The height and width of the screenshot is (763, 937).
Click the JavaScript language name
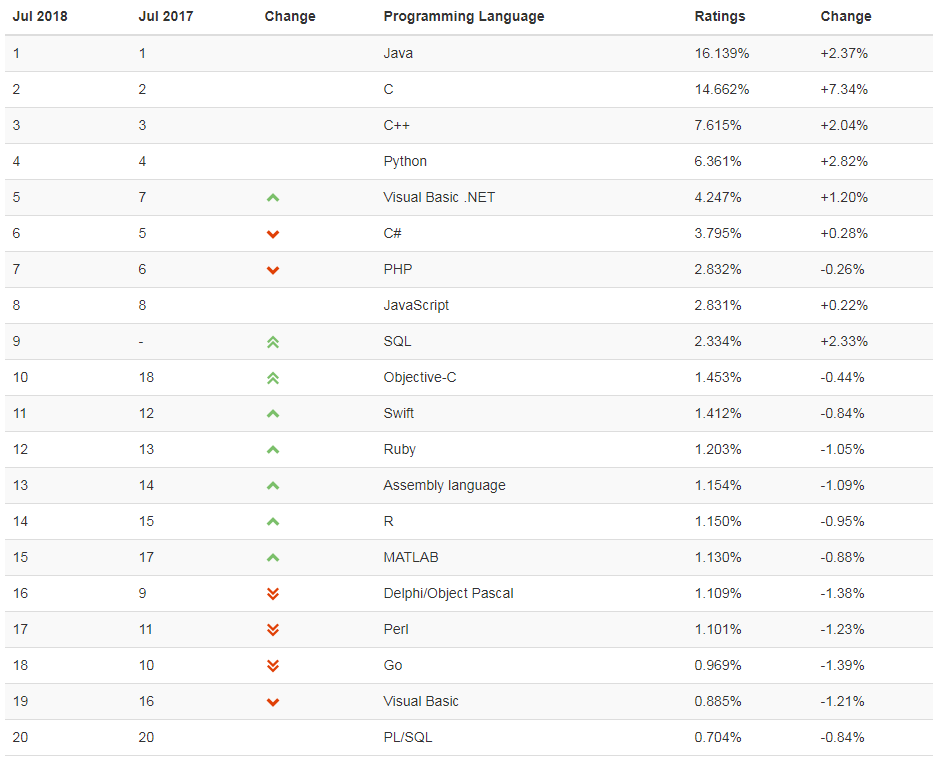(x=416, y=305)
